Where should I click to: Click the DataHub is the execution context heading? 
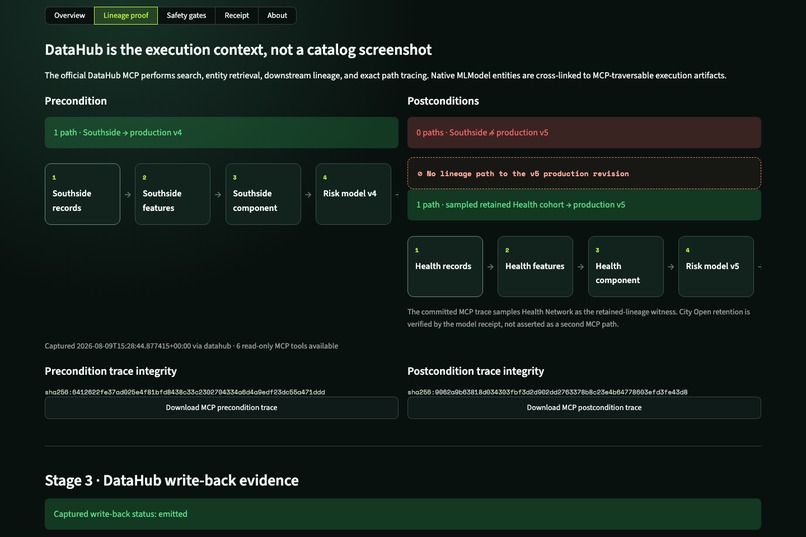pyautogui.click(x=238, y=50)
